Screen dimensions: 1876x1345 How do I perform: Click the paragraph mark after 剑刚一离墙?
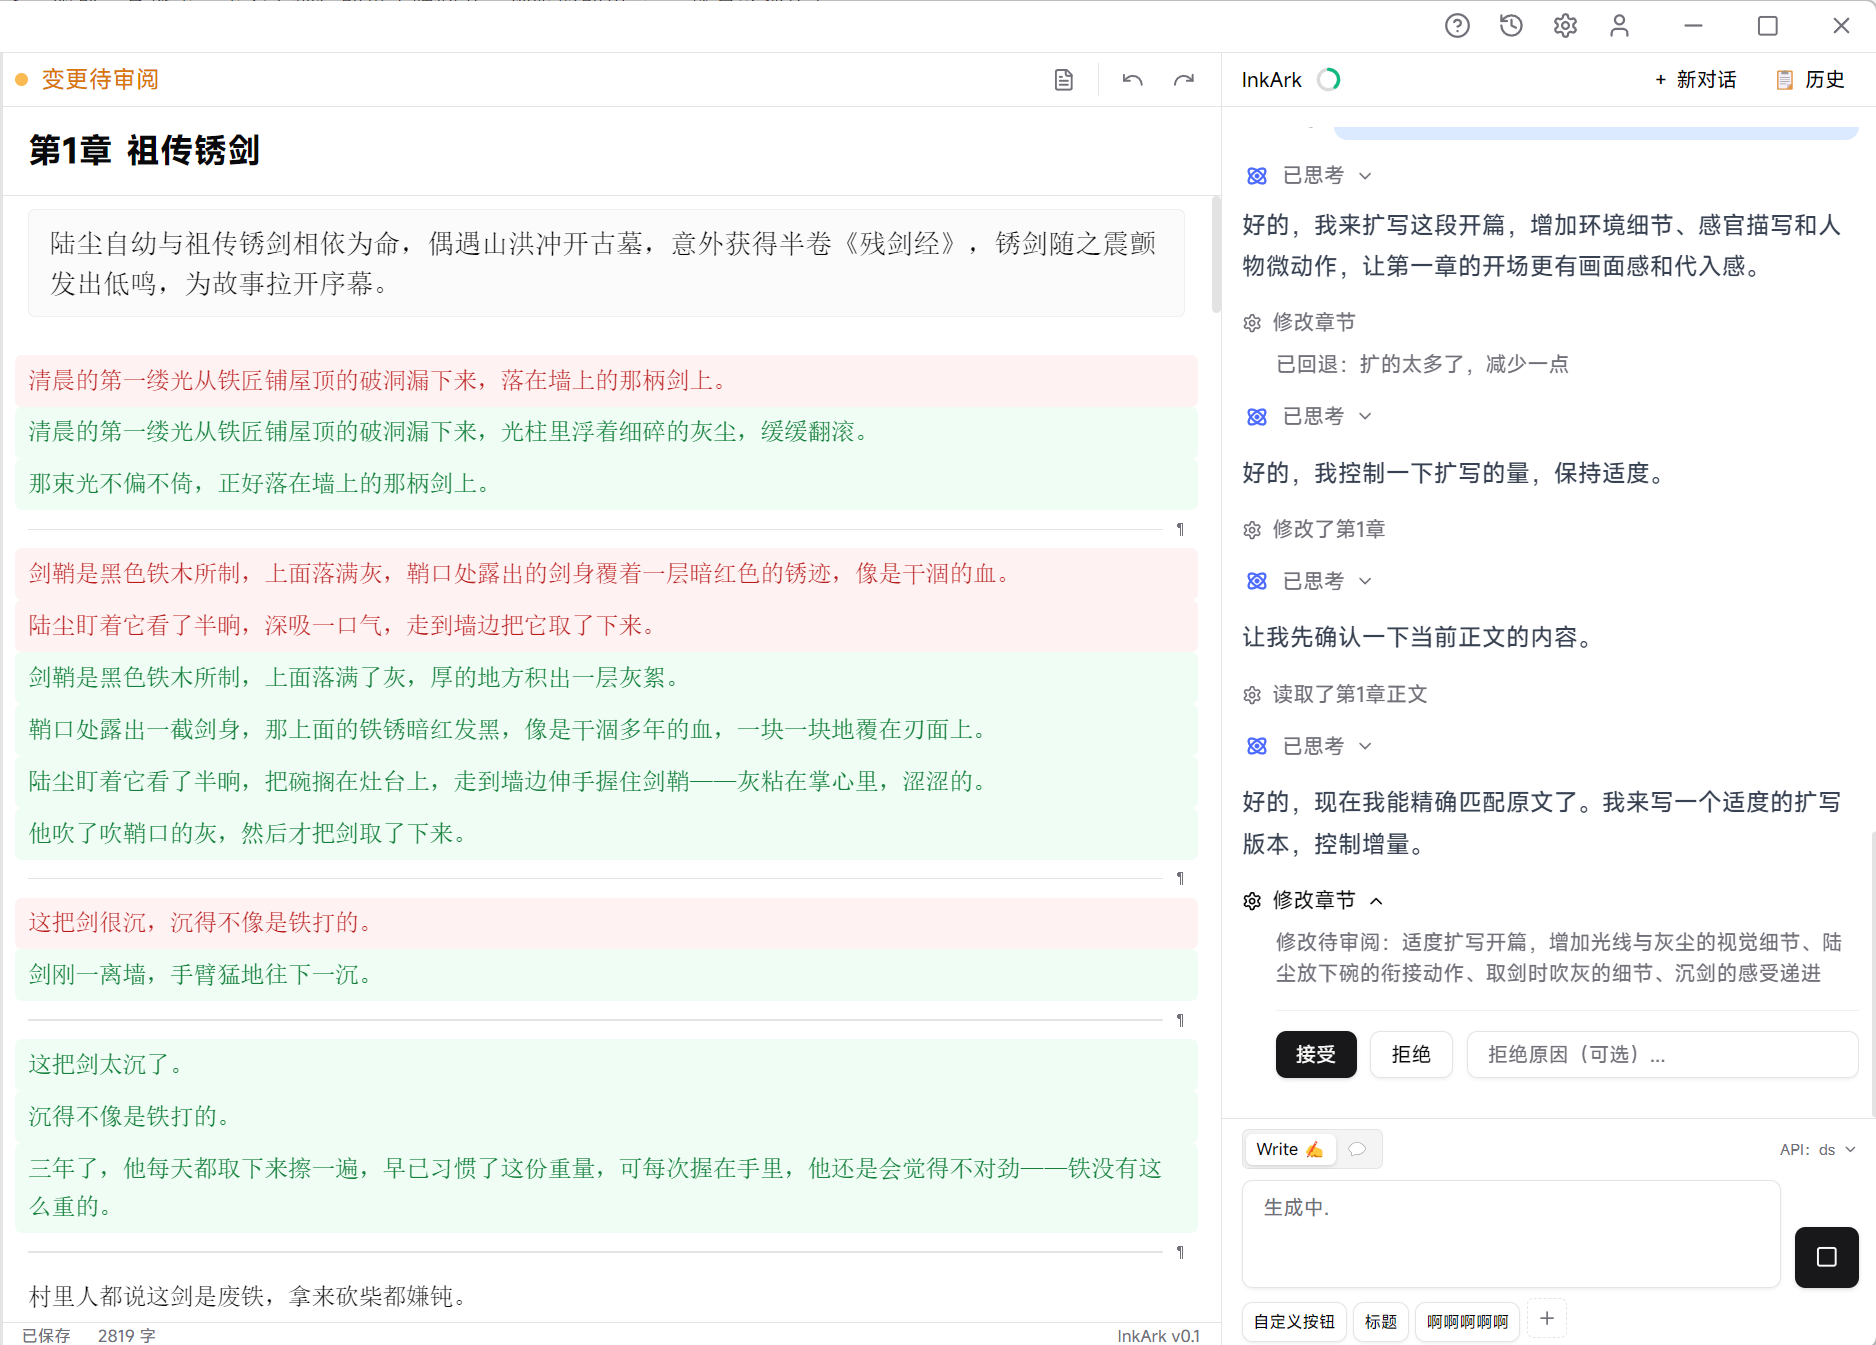pos(1180,1020)
